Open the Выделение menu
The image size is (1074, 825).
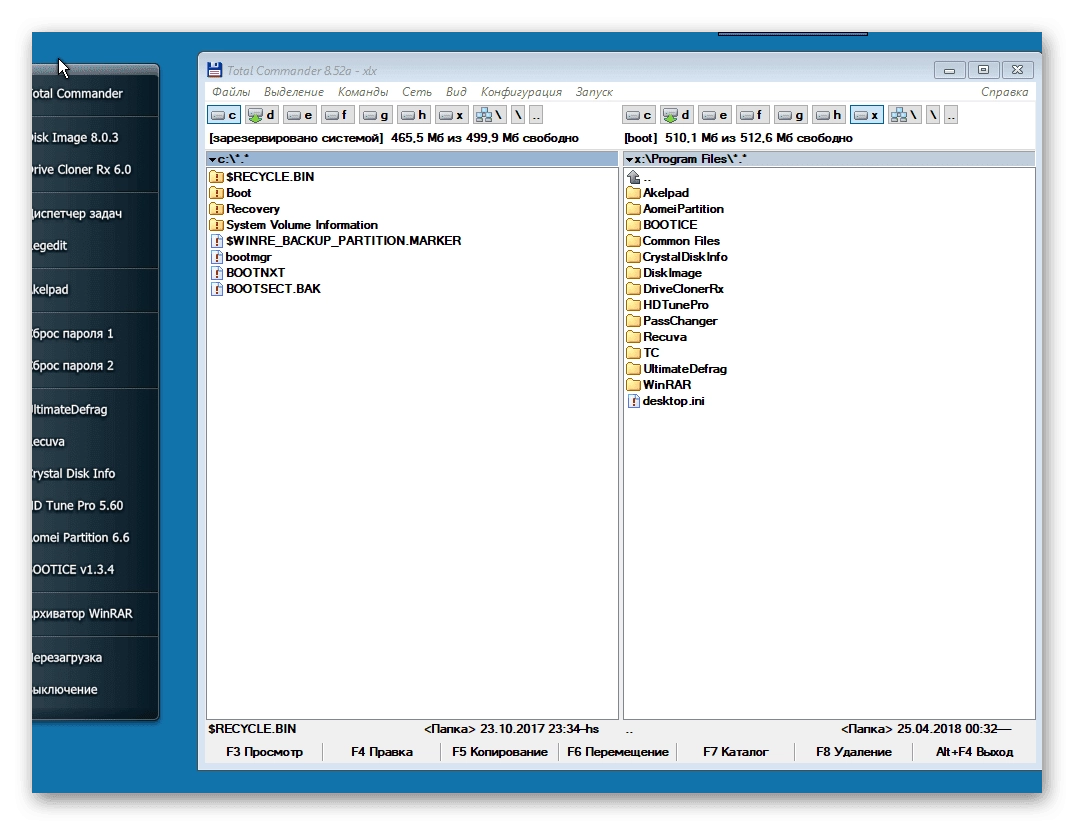coord(294,92)
